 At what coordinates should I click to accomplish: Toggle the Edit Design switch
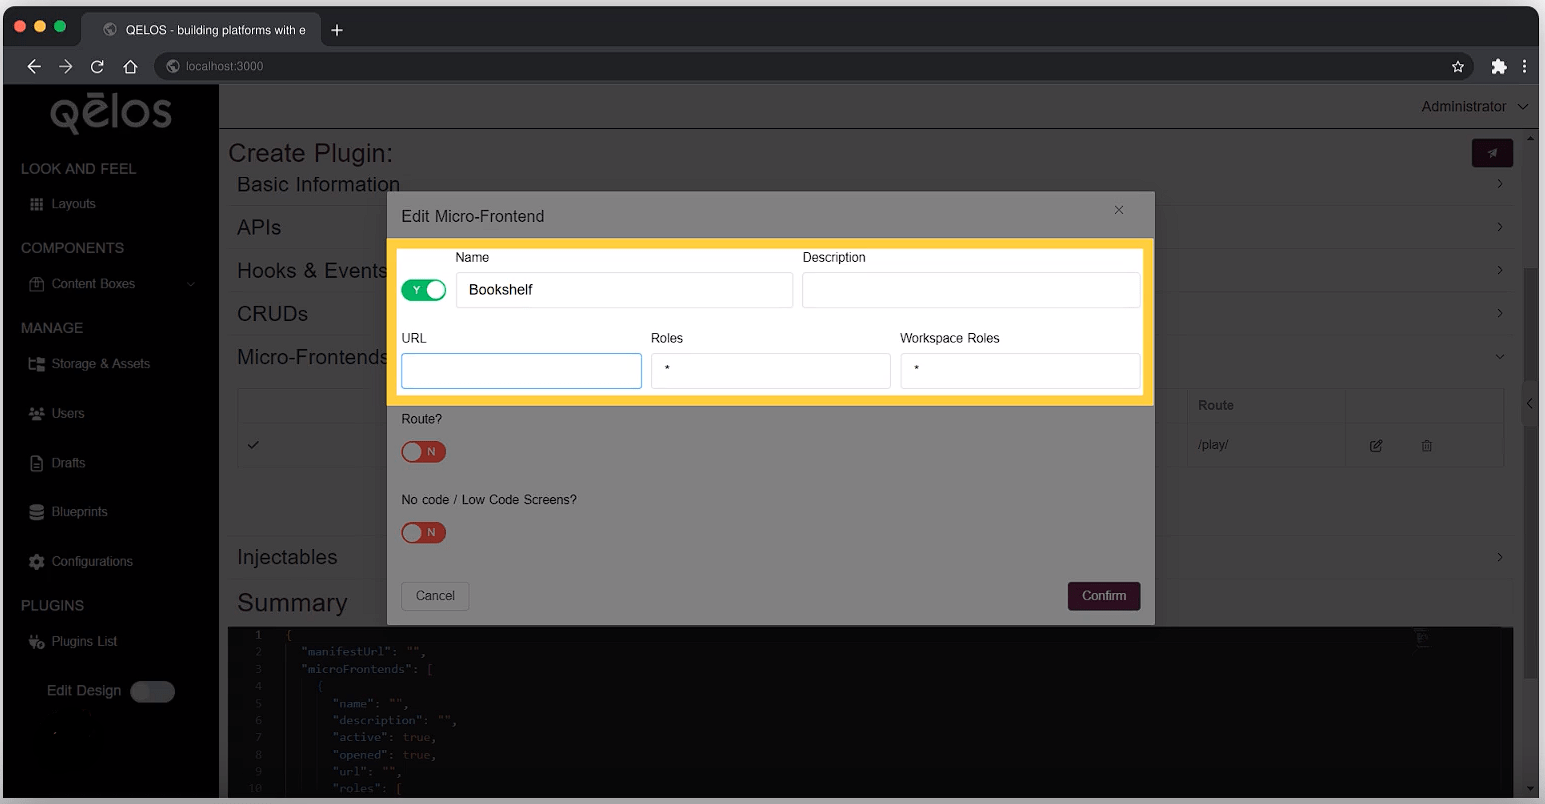[x=152, y=691]
